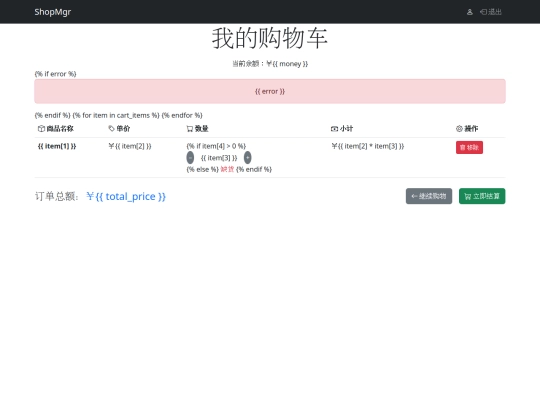Click the ￥{{ item[2] }} unit price cell
The height and width of the screenshot is (405, 540).
pyautogui.click(x=130, y=146)
